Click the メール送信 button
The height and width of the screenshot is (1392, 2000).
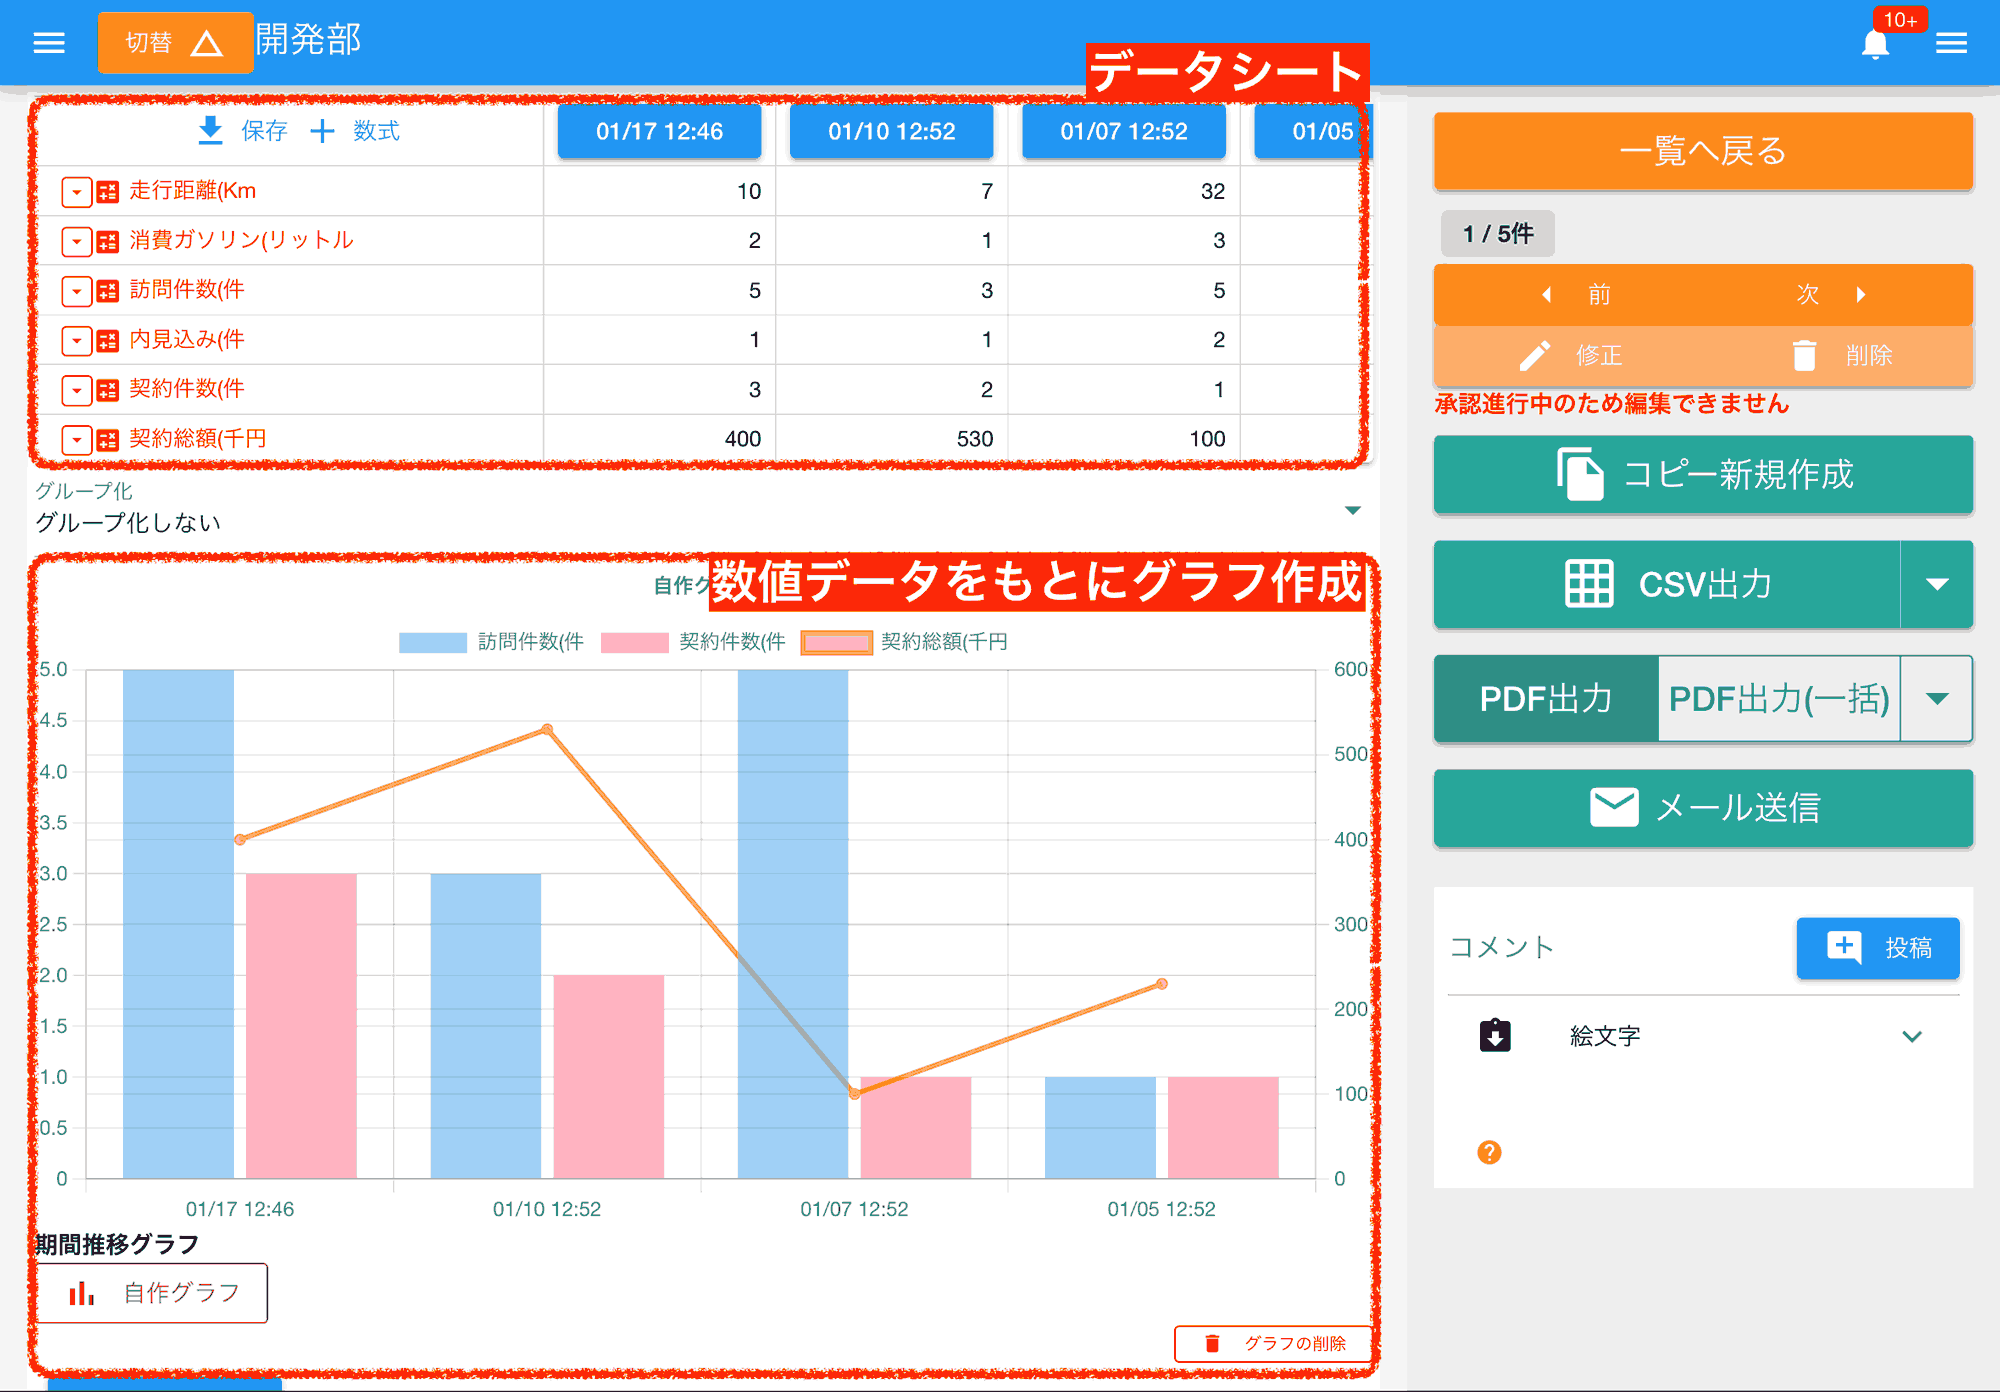[x=1702, y=808]
